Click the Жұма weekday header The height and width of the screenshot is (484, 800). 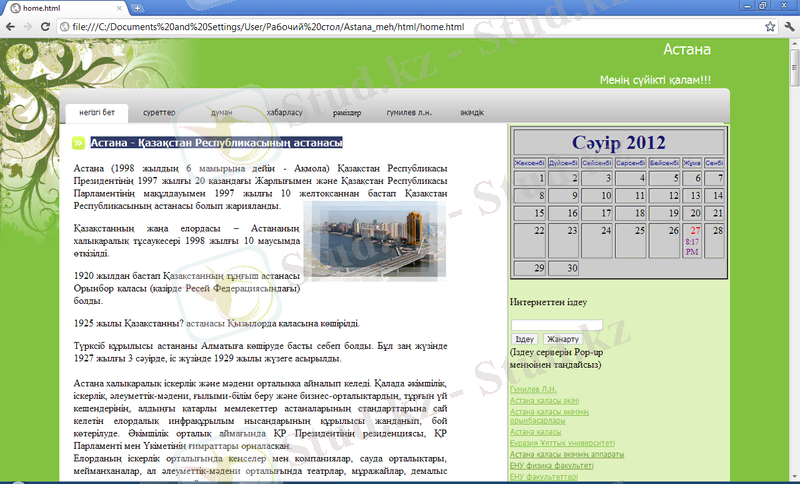(692, 163)
